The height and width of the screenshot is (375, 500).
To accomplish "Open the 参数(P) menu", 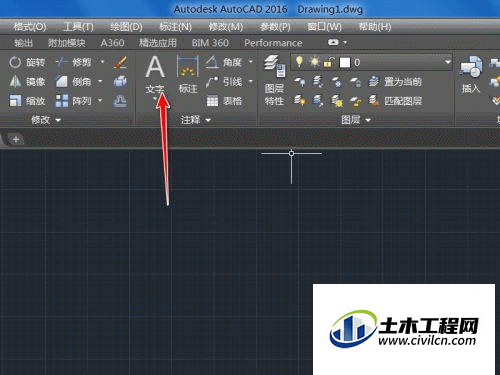I will (x=275, y=27).
